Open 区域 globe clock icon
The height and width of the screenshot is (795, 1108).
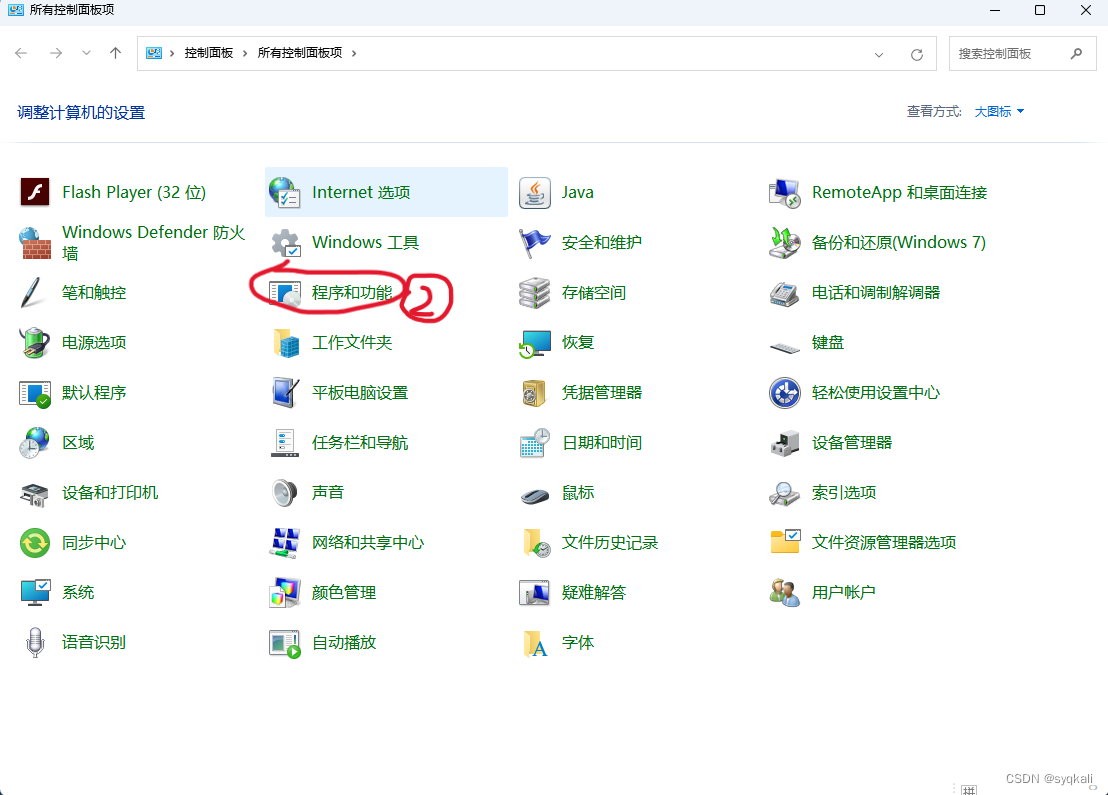(x=35, y=443)
